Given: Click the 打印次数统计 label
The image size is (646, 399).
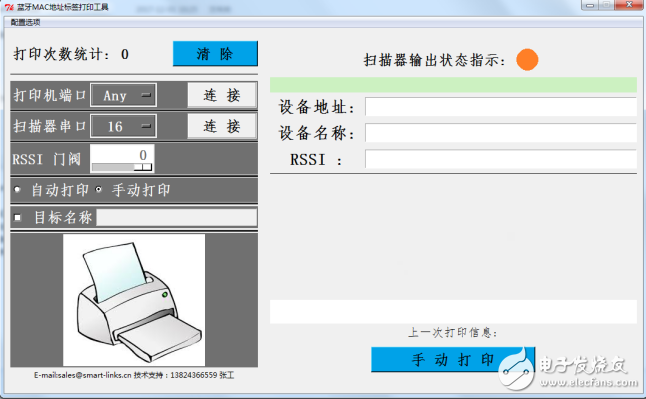Looking at the screenshot, I should [x=62, y=54].
